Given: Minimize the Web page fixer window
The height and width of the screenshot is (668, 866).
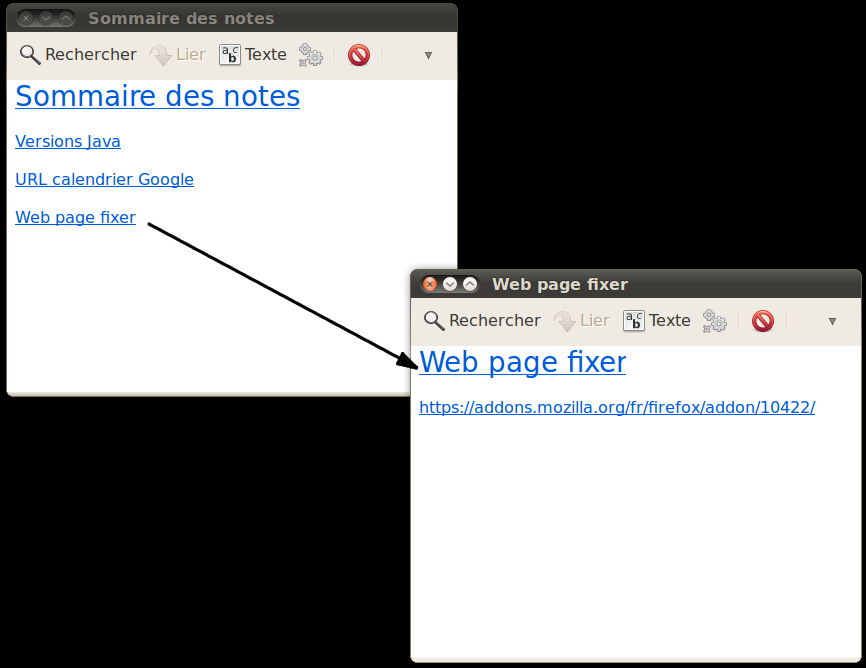Looking at the screenshot, I should coord(450,284).
